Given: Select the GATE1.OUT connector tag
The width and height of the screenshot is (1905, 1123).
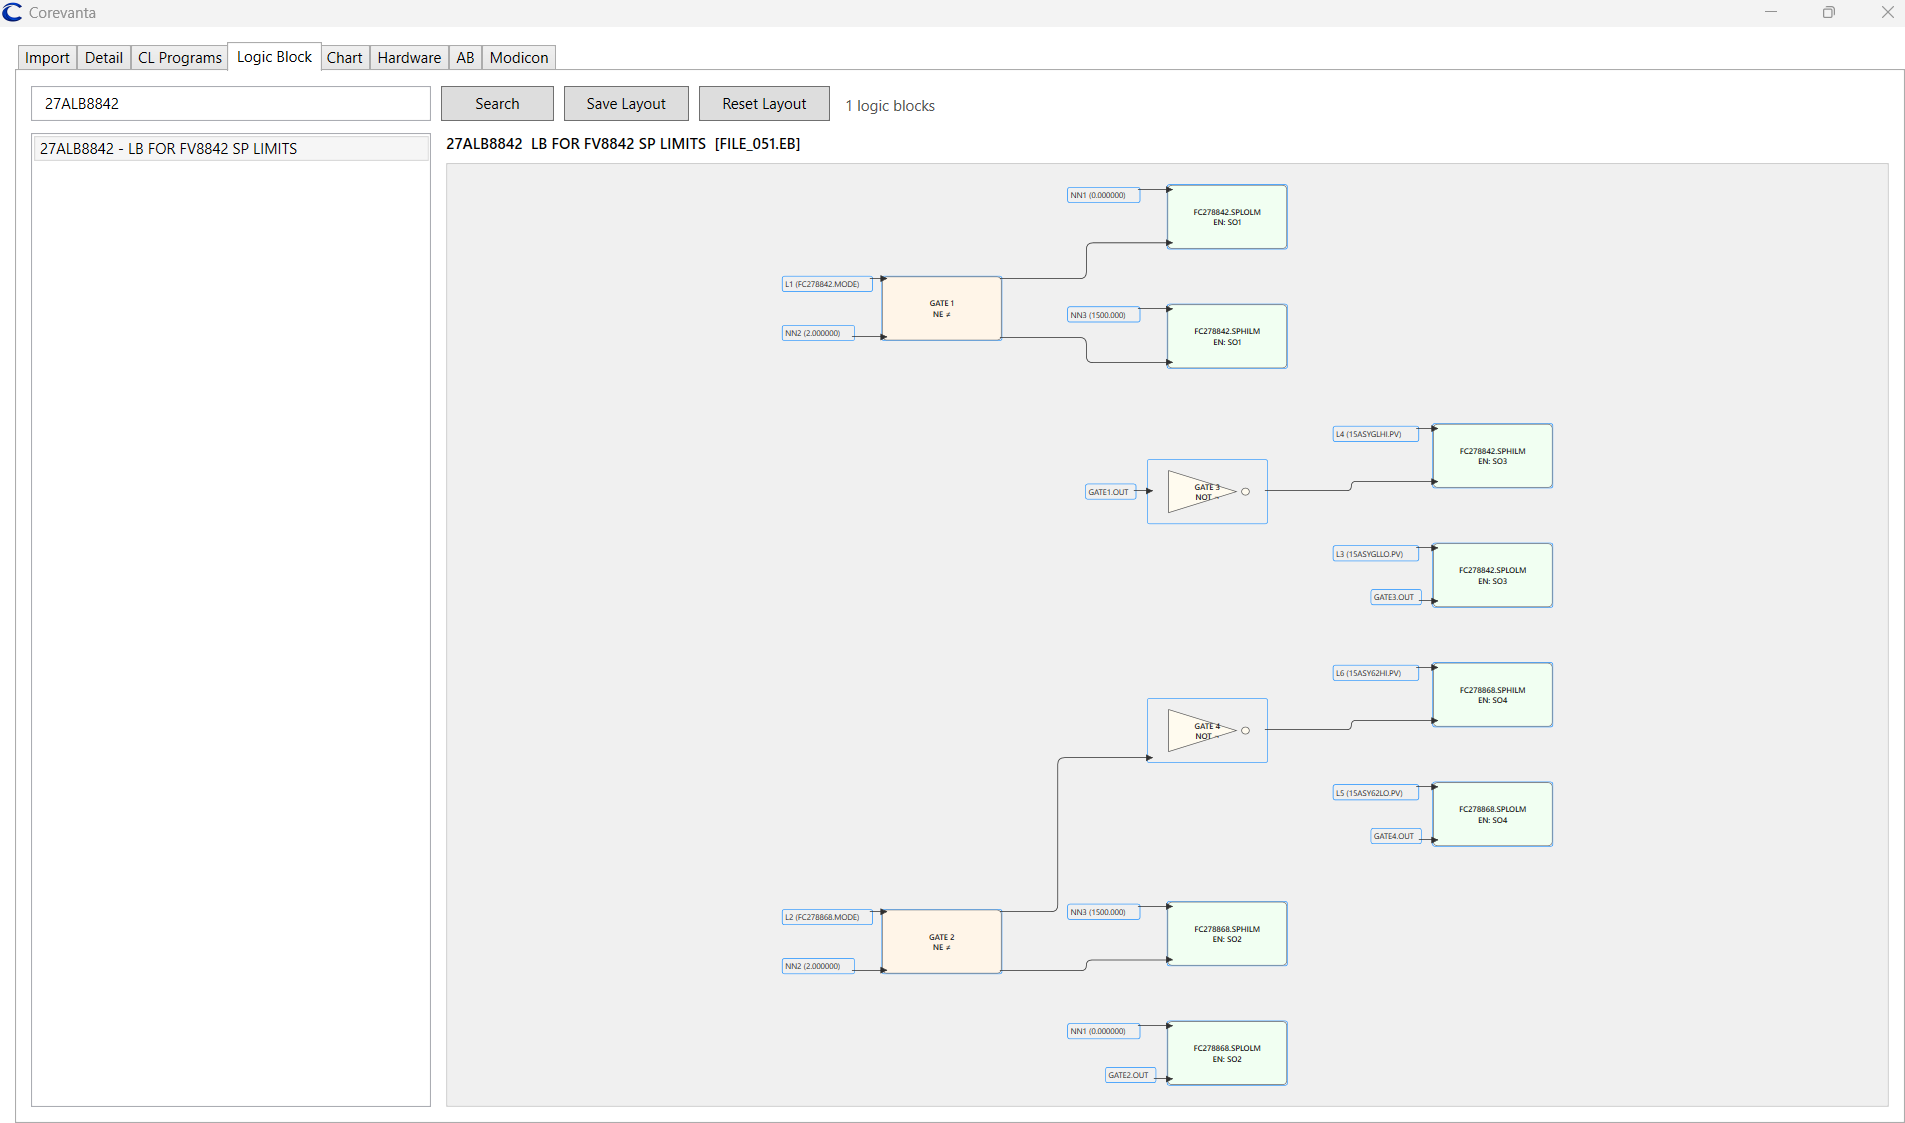Looking at the screenshot, I should 1110,491.
